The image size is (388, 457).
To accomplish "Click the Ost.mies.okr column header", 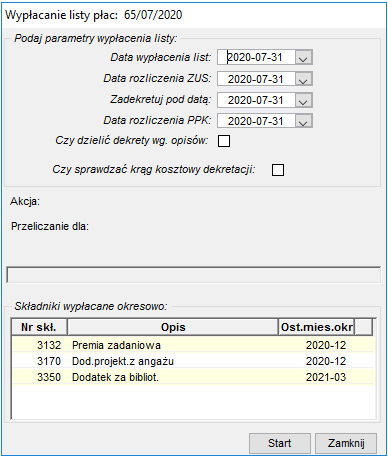I will coord(316,327).
